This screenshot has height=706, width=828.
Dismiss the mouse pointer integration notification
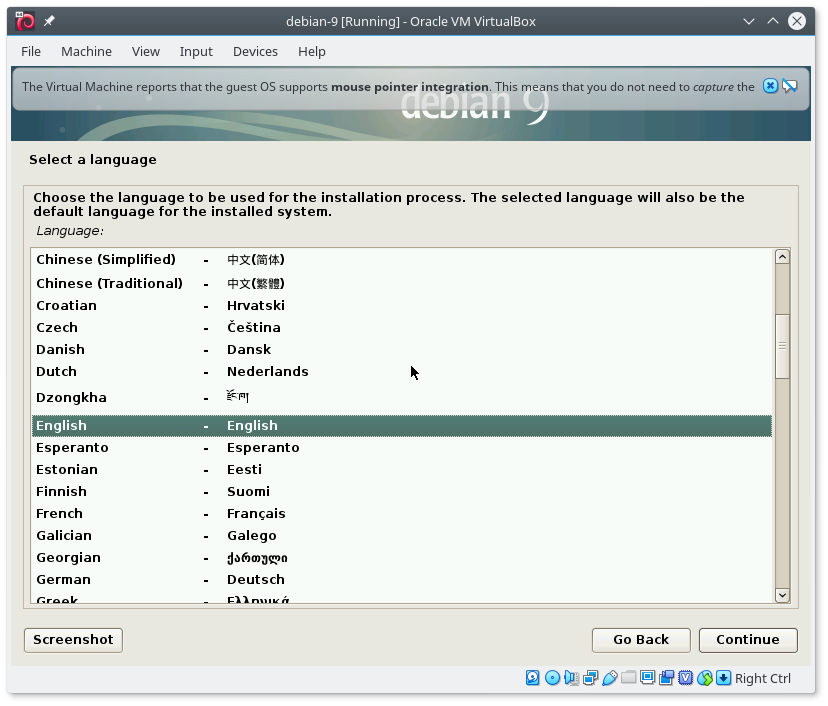(x=770, y=86)
